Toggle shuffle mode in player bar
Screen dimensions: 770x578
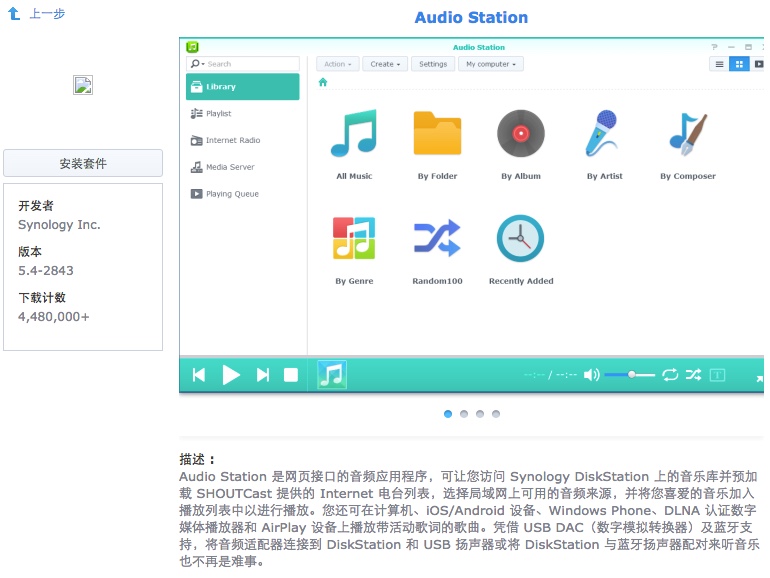pos(693,375)
